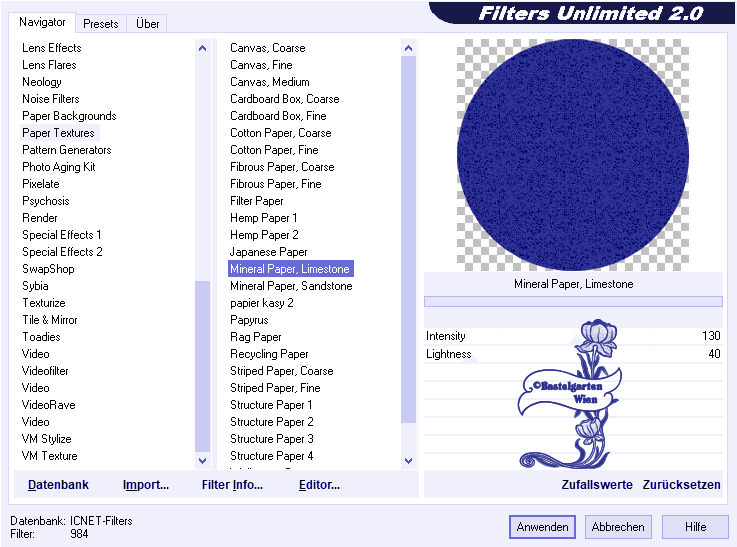
Task: Select Noise Filters category
Action: tap(51, 99)
